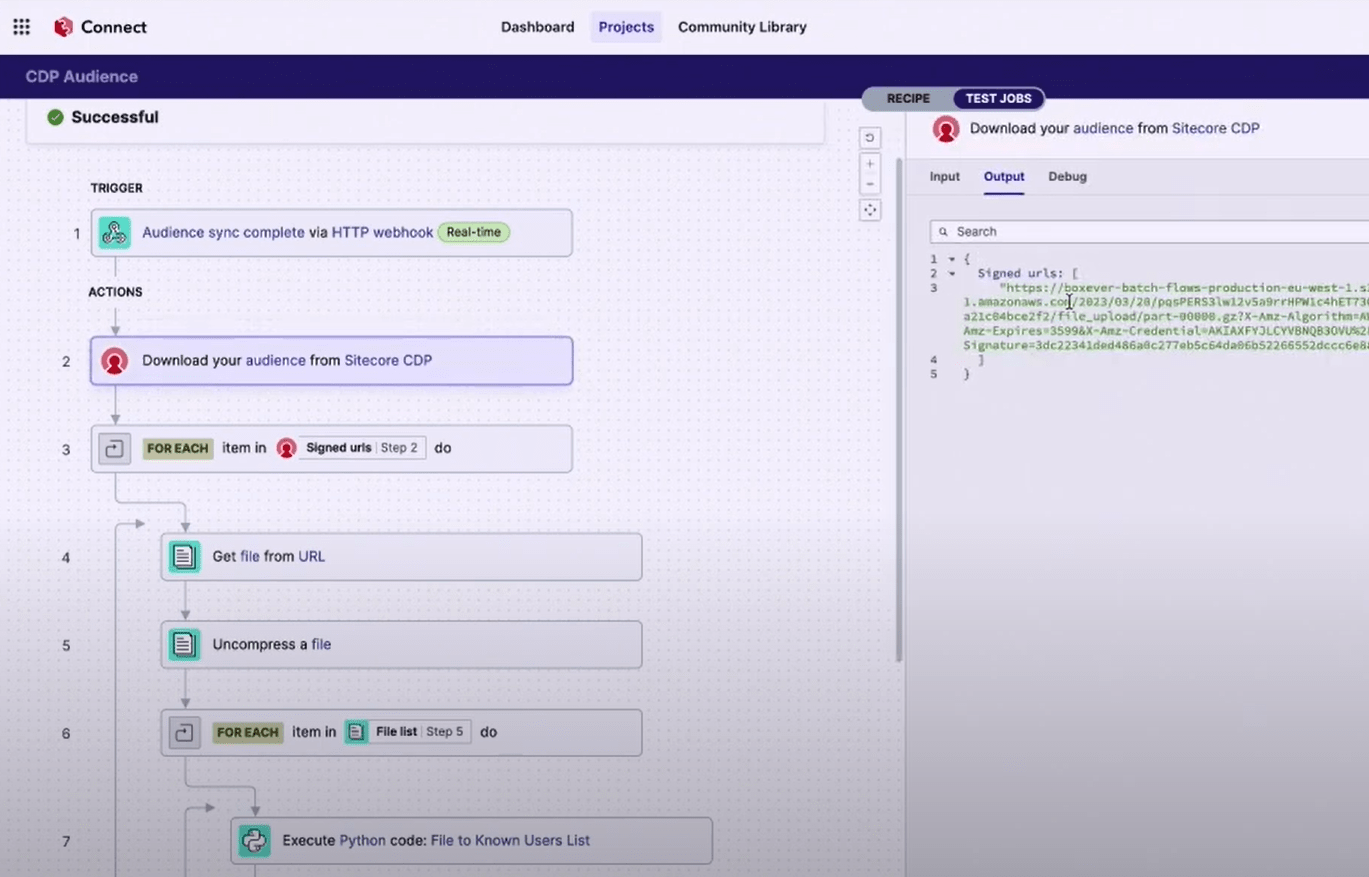Open the Community Library tab
This screenshot has height=877, width=1369.
[742, 27]
